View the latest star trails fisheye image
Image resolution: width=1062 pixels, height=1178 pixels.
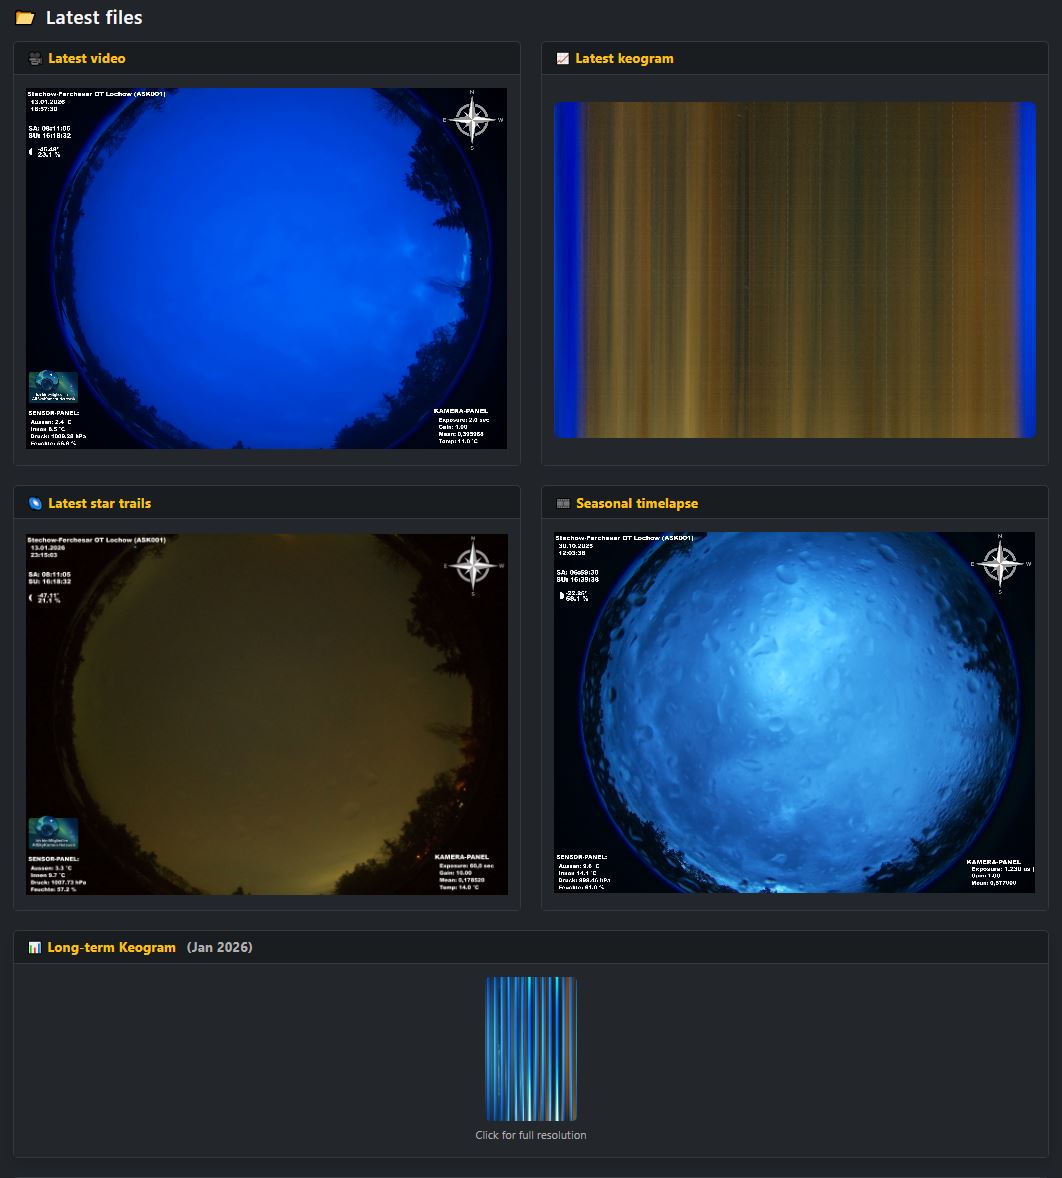pyautogui.click(x=266, y=713)
